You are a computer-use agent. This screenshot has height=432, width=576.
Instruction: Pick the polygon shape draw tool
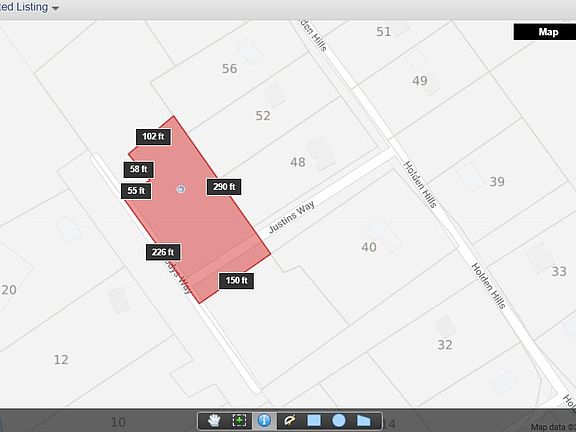click(364, 421)
